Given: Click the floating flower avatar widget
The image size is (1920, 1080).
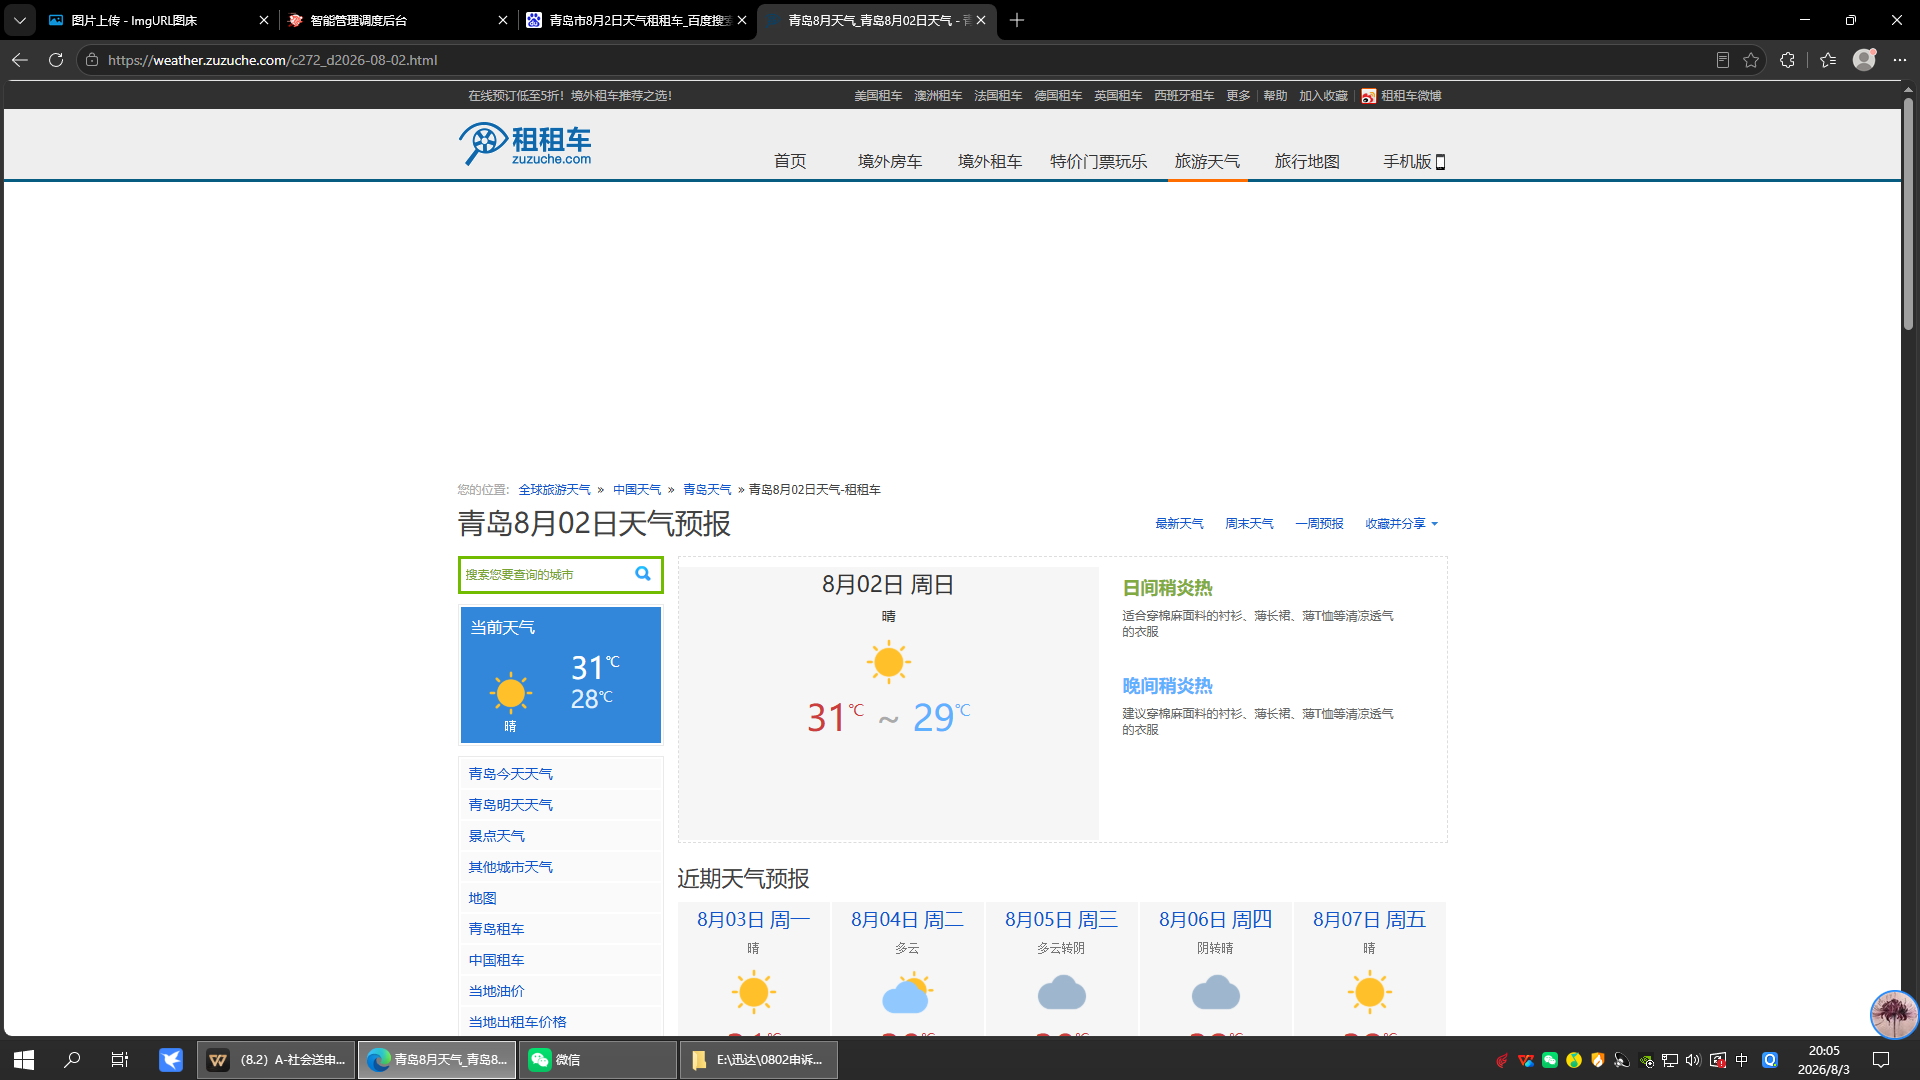Looking at the screenshot, I should pyautogui.click(x=1894, y=1014).
